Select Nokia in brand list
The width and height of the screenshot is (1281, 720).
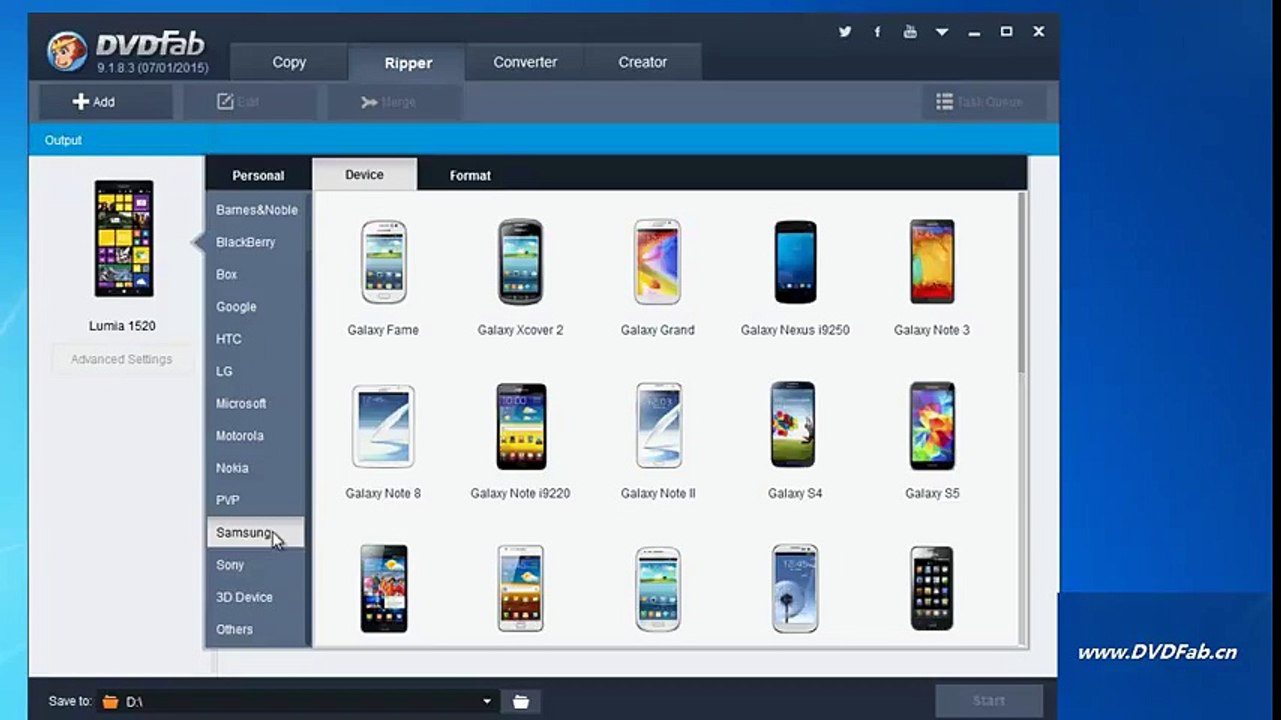257,468
